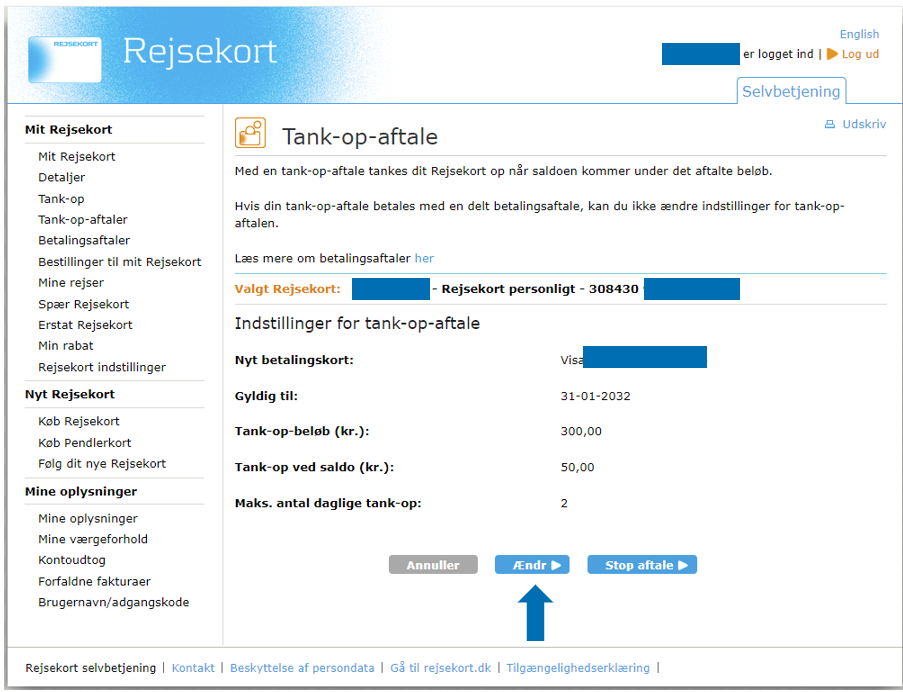Click the Rejsekort card logo icon
Image resolution: width=903 pixels, height=692 pixels.
[x=65, y=59]
